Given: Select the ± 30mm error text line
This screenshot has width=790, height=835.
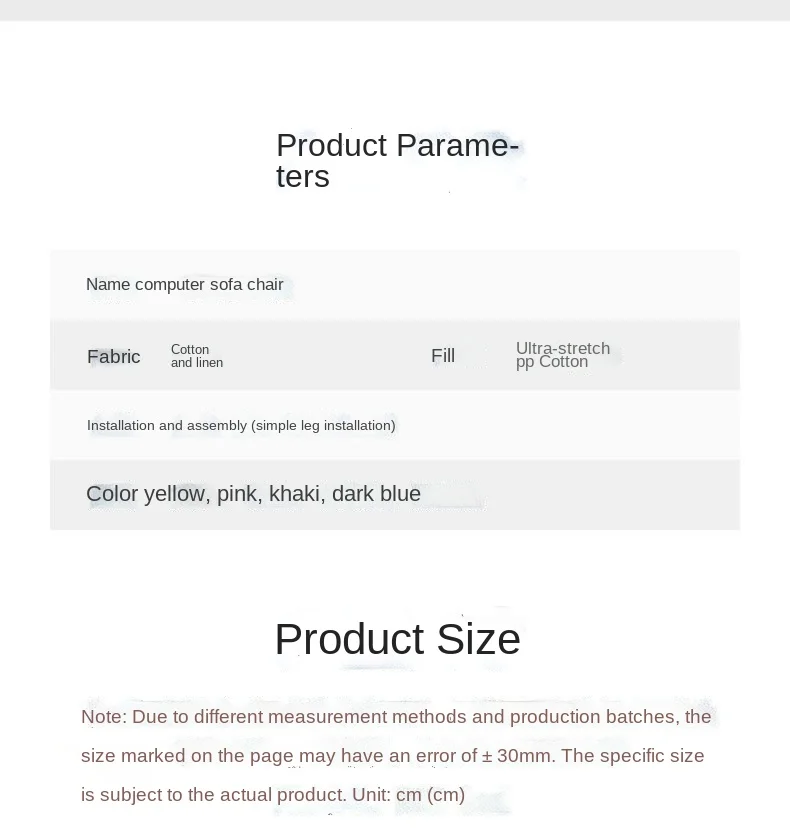Looking at the screenshot, I should (393, 755).
